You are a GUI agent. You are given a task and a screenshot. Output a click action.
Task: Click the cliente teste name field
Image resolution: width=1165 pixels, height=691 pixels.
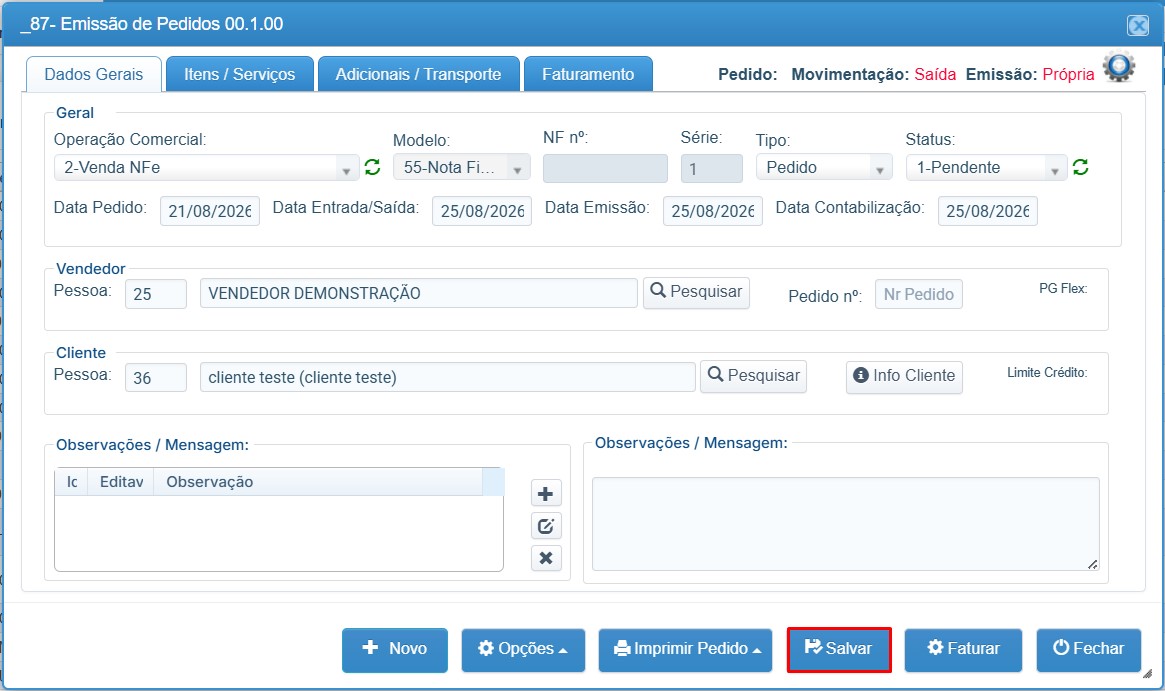click(x=447, y=377)
